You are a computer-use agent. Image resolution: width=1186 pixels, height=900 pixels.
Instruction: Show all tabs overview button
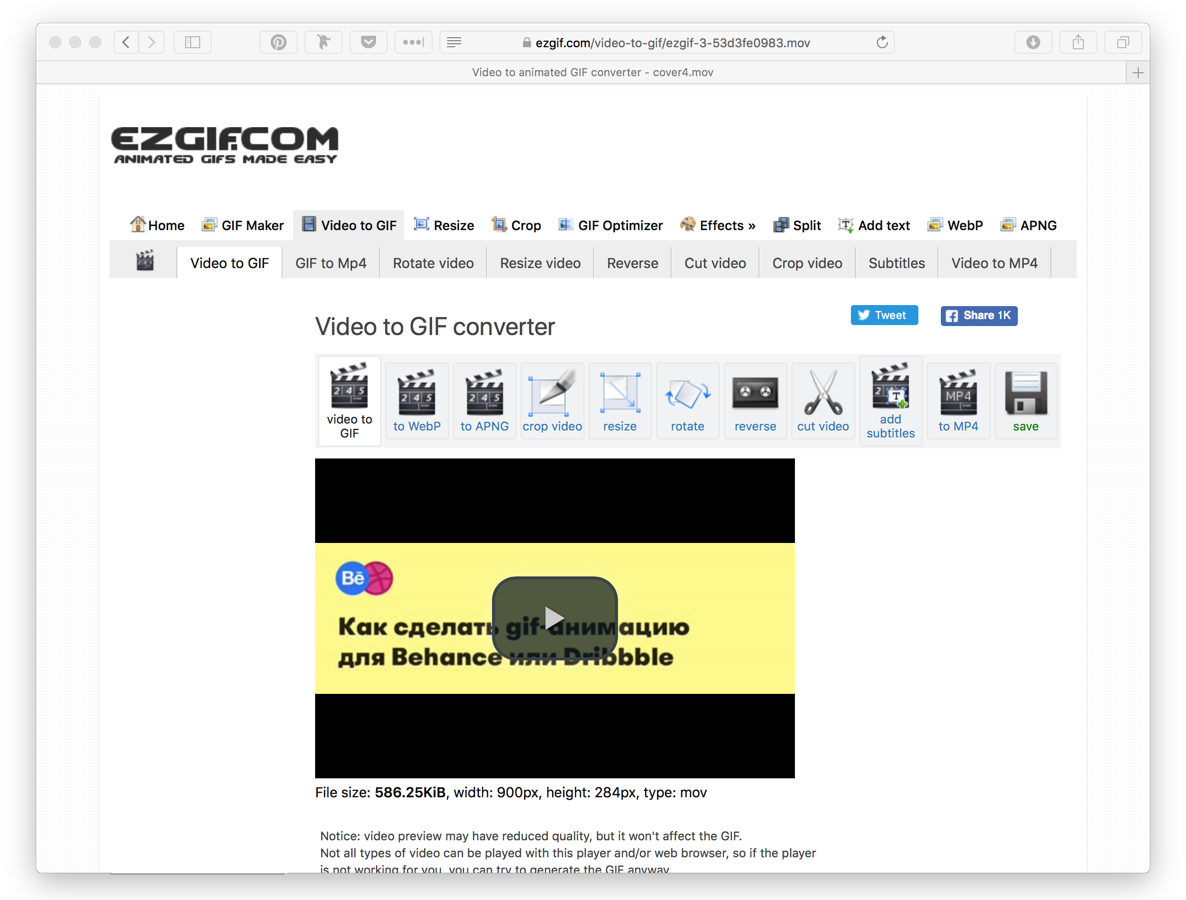[x=1123, y=42]
